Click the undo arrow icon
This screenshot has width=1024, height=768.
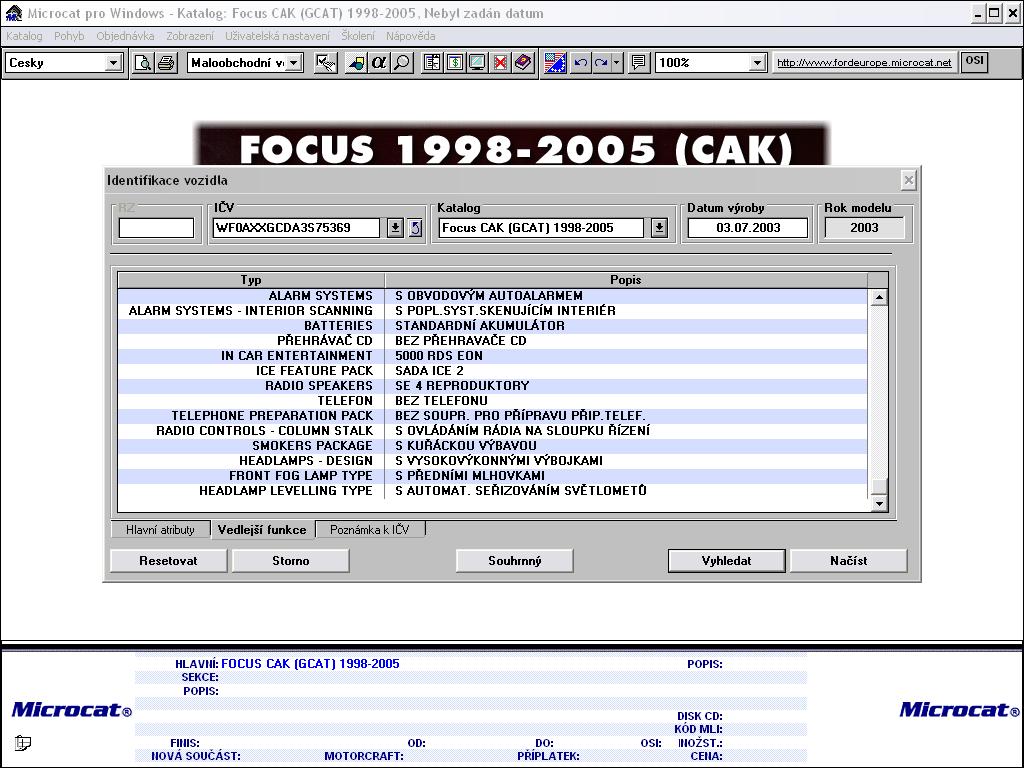pyautogui.click(x=581, y=63)
